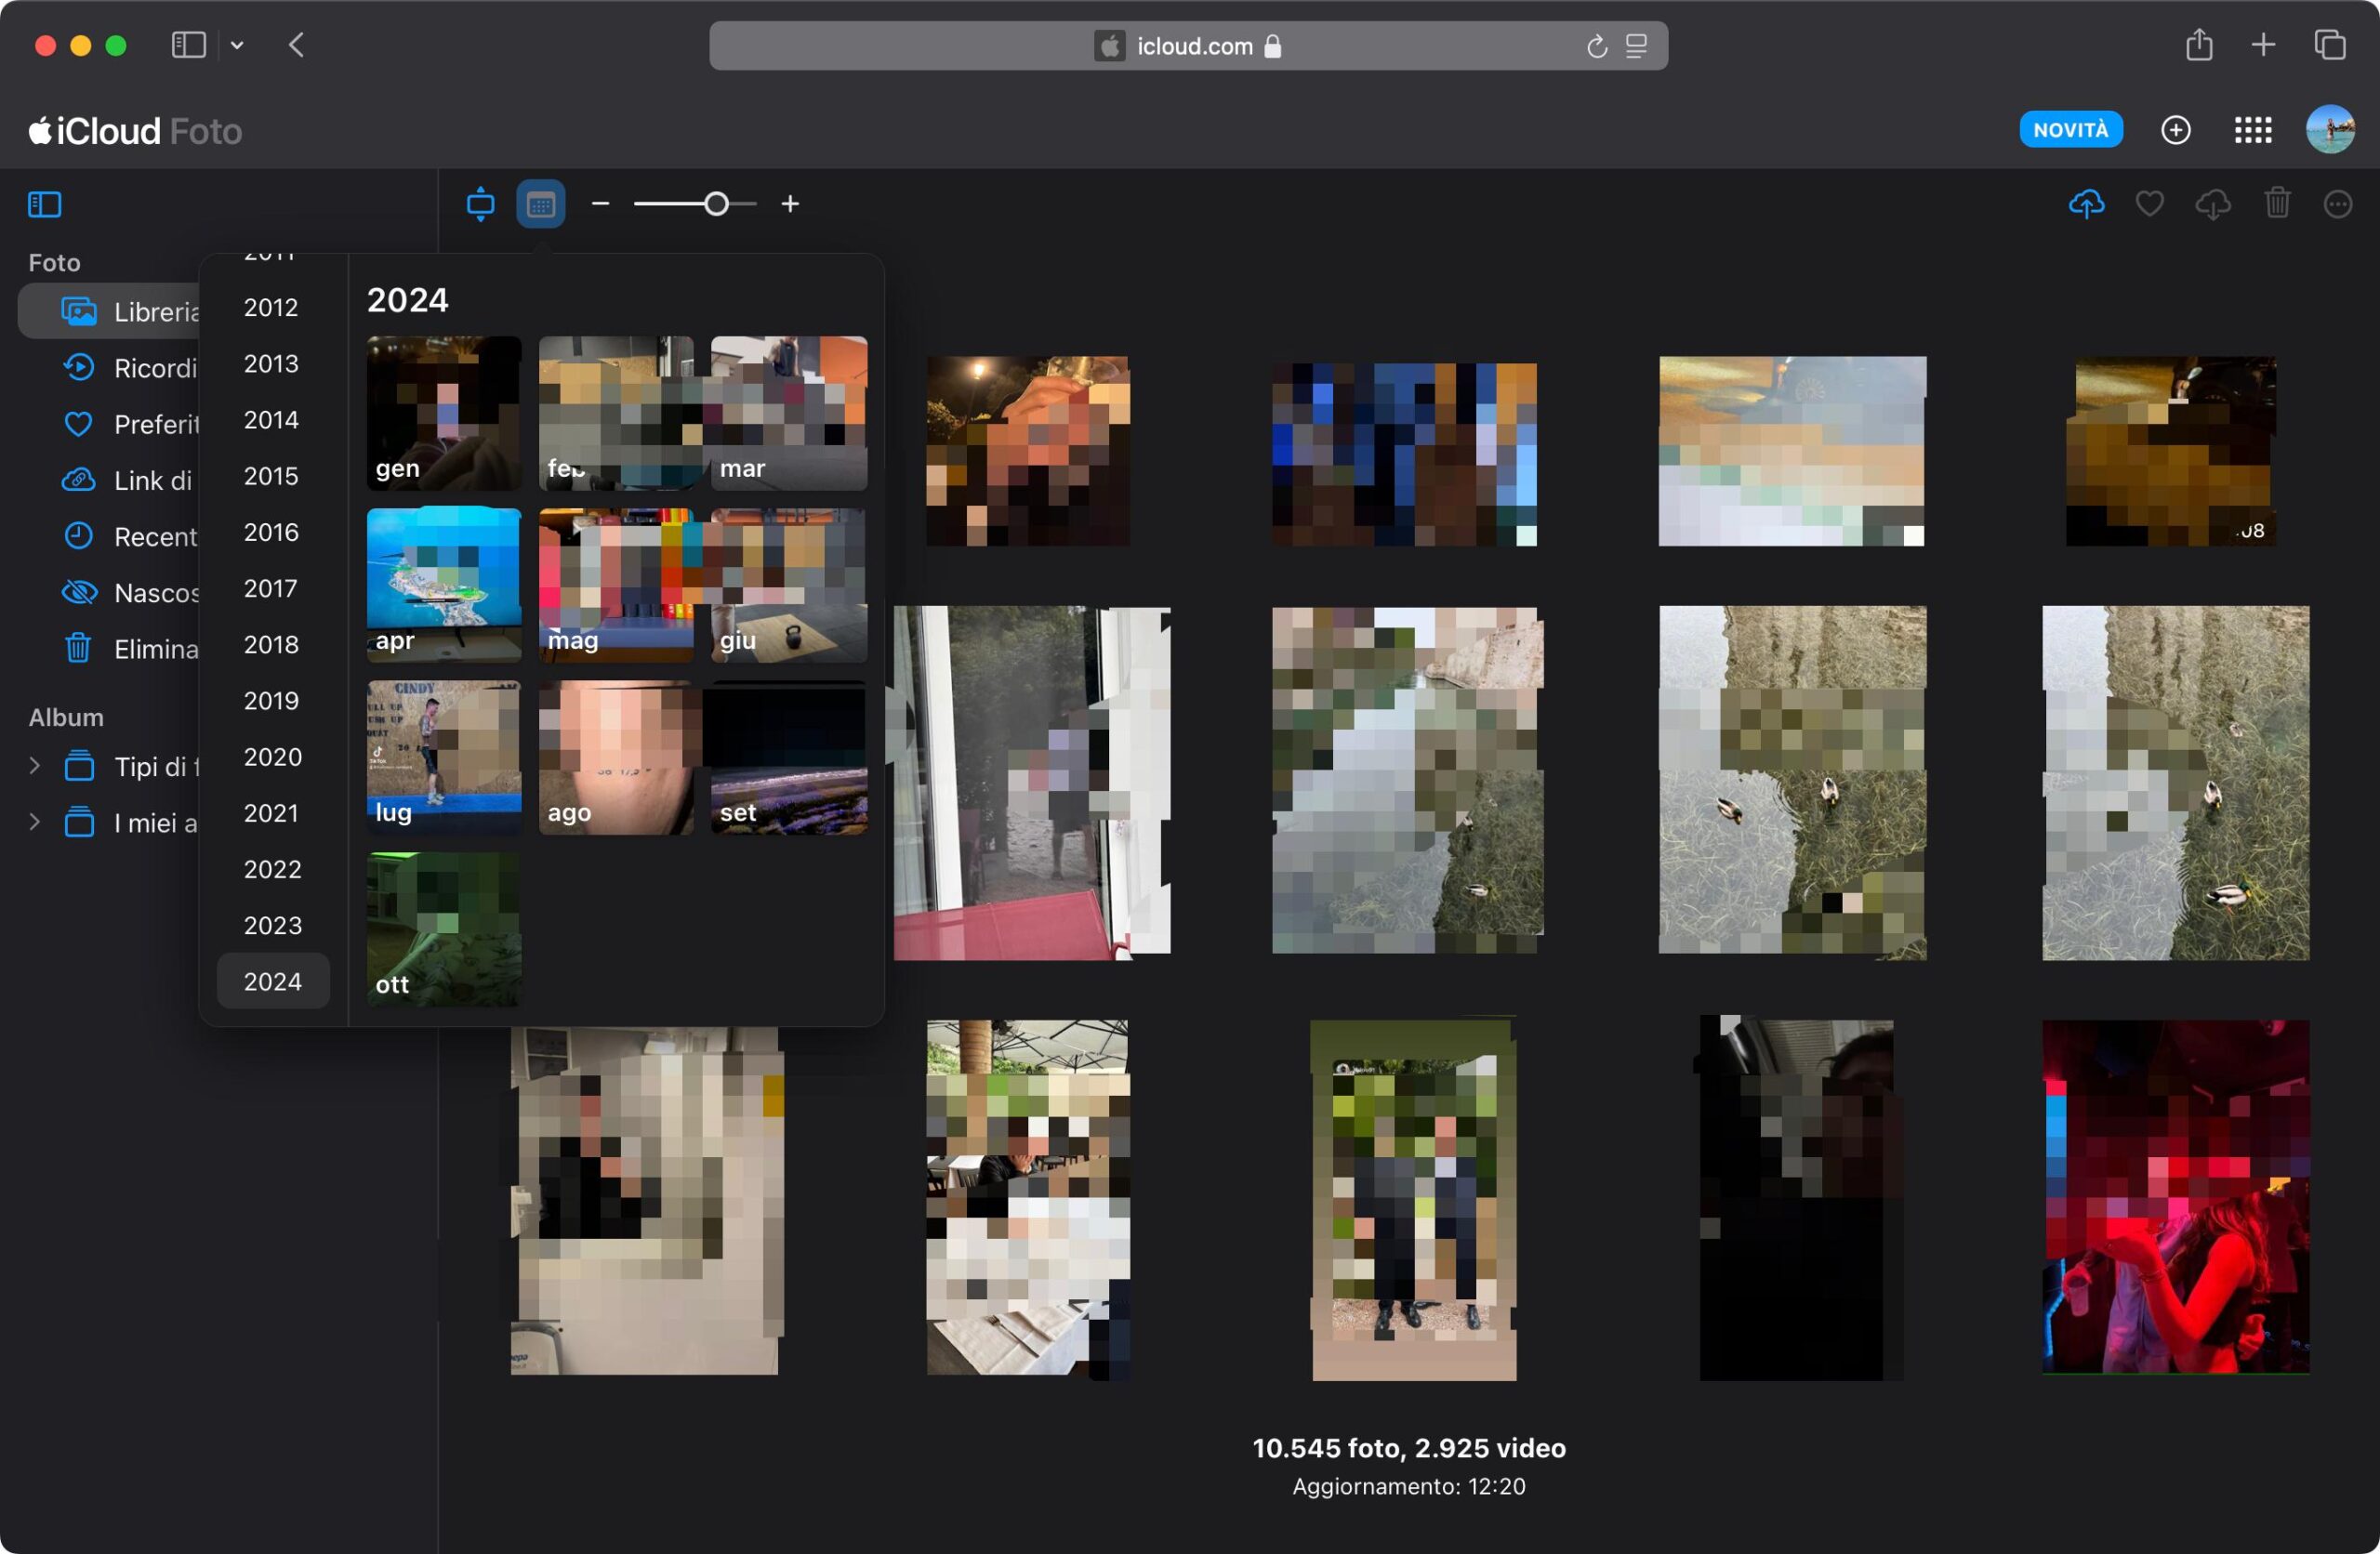Click the download from cloud icon
Screen dimensions: 2380x1554
pos(2212,204)
